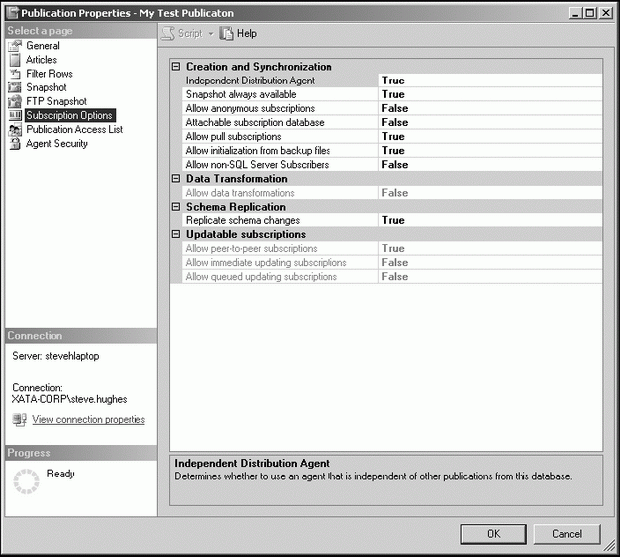Image resolution: width=620 pixels, height=557 pixels.
Task: Click Allow queued updating subscriptions label
Action: 261,277
